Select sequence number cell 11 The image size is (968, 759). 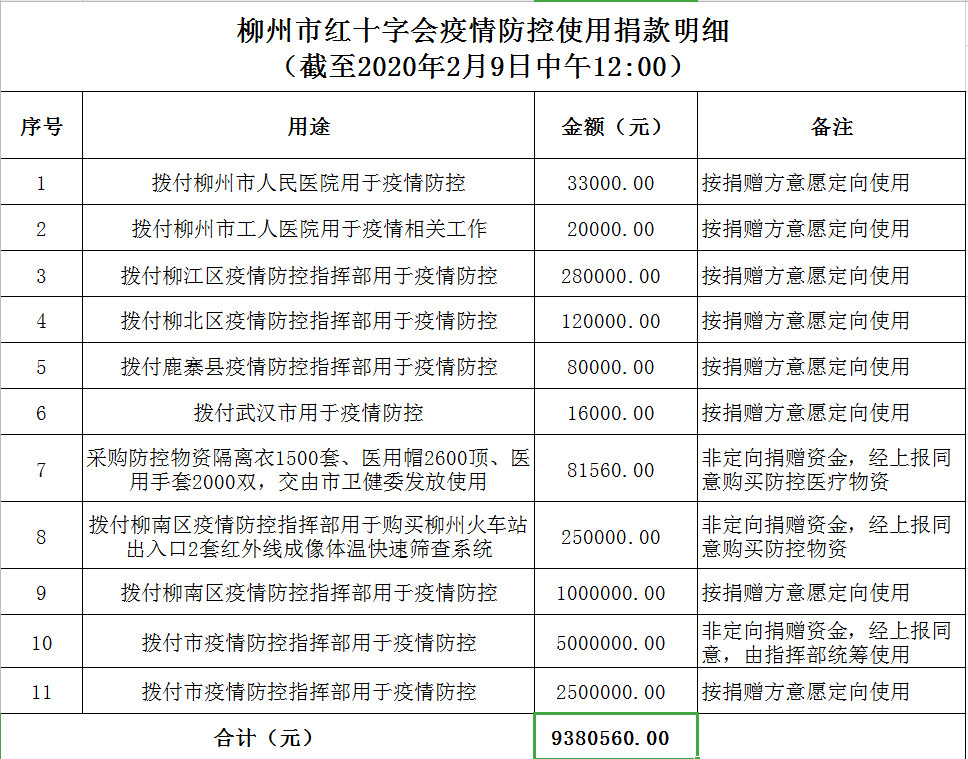pos(41,690)
